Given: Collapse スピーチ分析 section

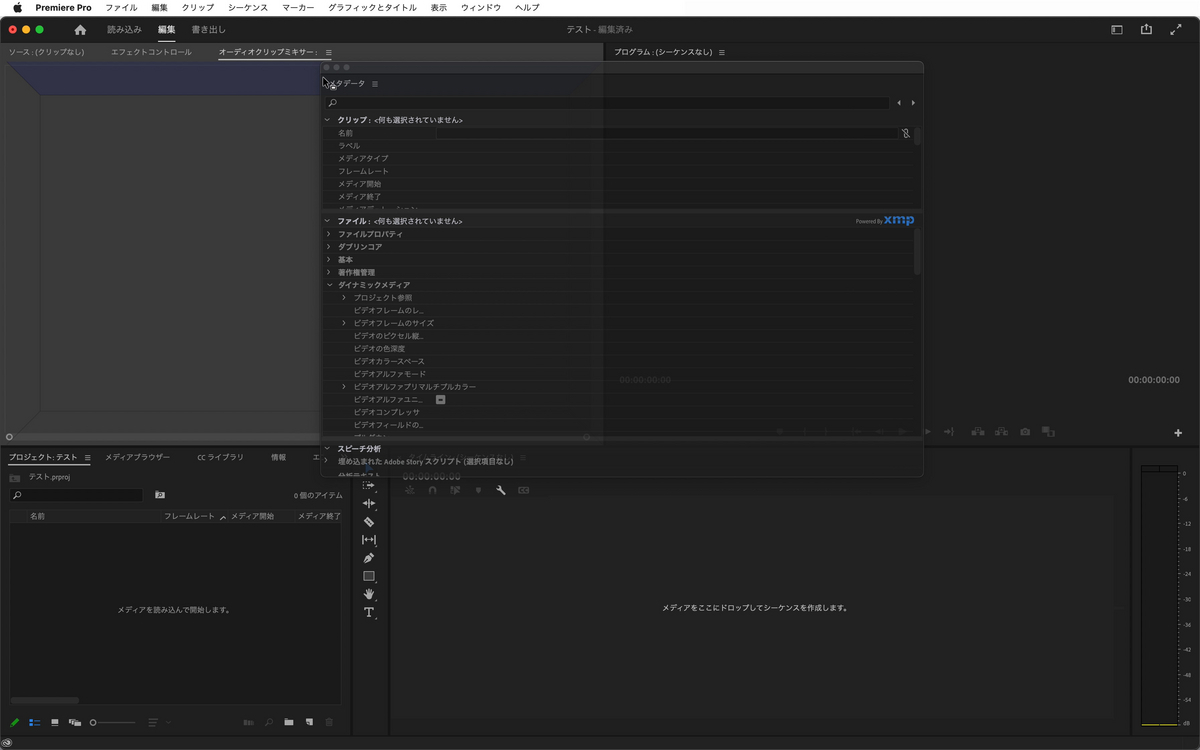Looking at the screenshot, I should (x=327, y=449).
